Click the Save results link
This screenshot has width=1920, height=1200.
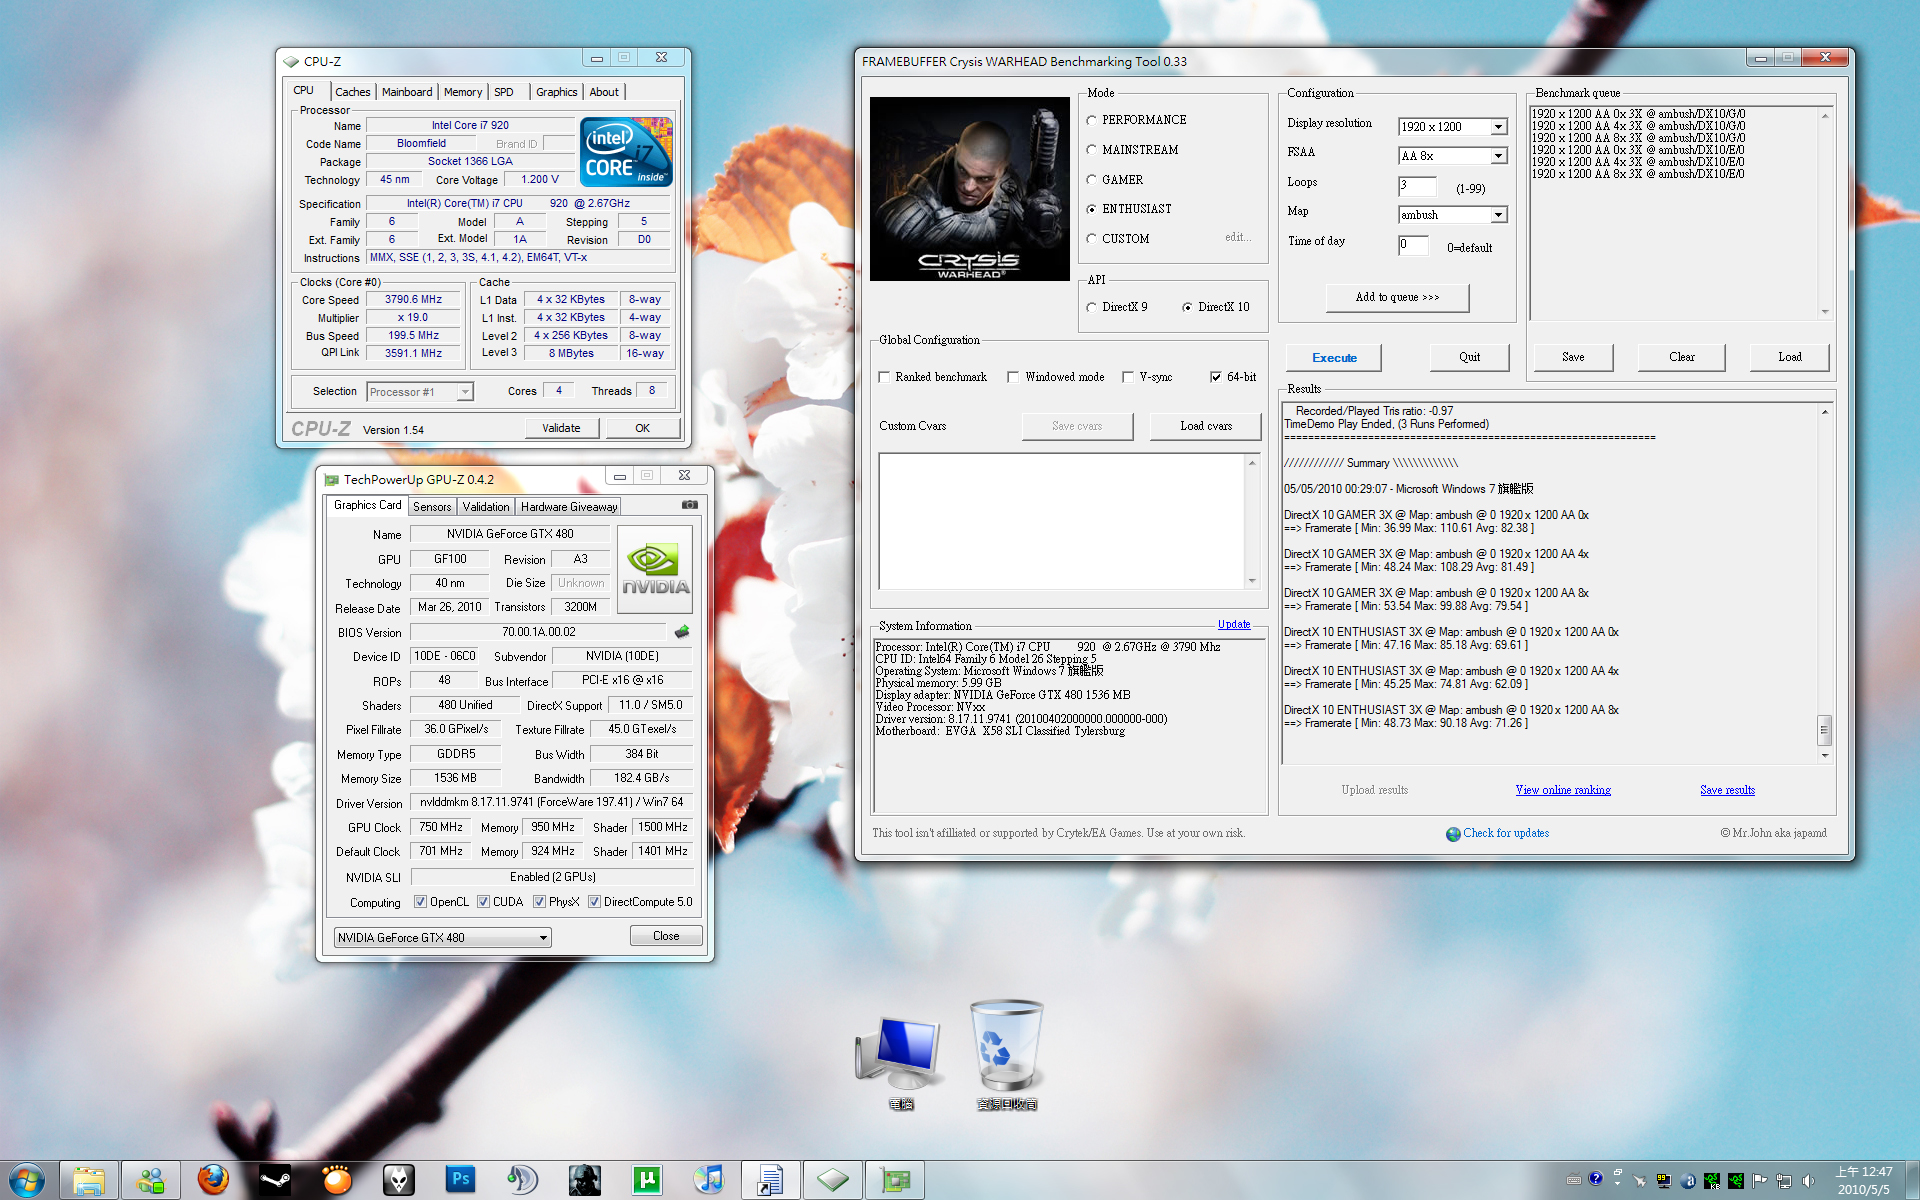[x=1727, y=790]
